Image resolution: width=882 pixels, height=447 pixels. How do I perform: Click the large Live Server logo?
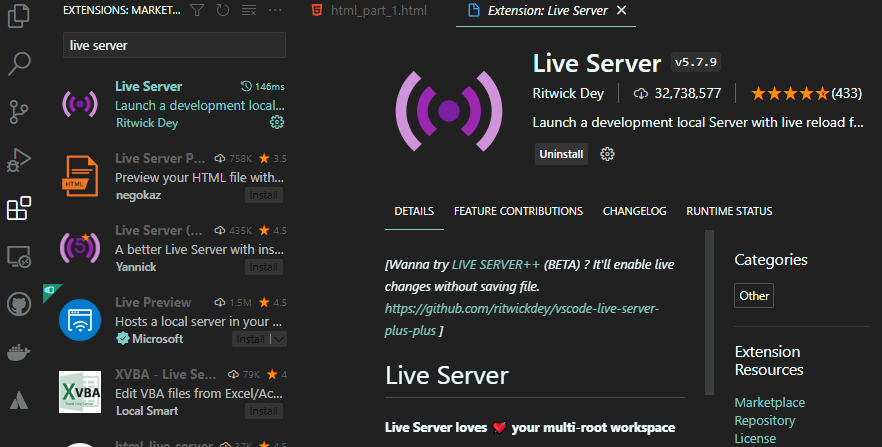[449, 111]
